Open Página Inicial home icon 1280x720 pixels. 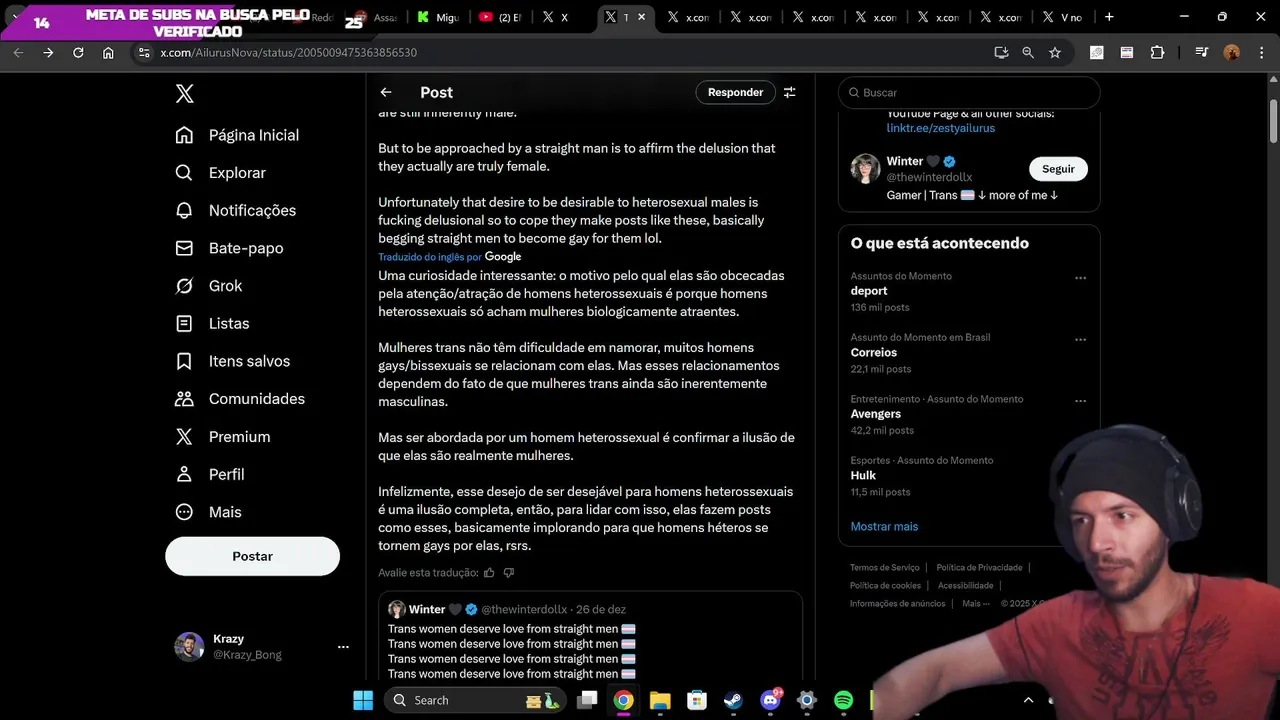click(x=184, y=135)
